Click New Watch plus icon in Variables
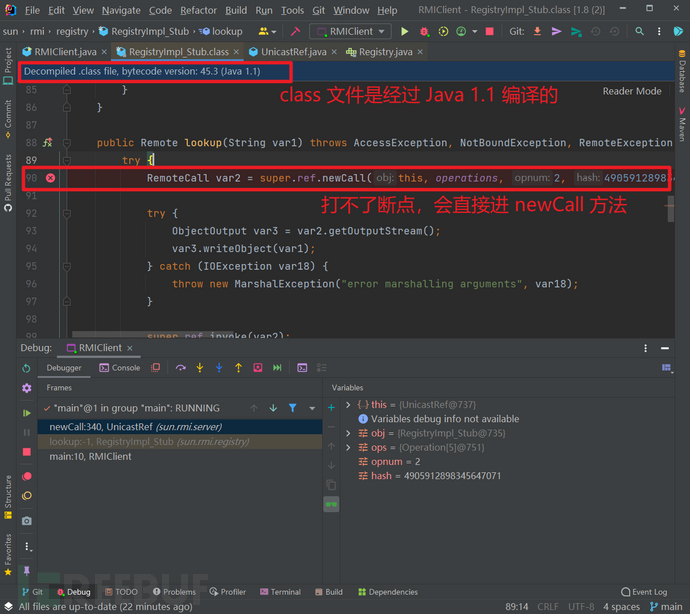This screenshot has height=614, width=690. coord(331,408)
